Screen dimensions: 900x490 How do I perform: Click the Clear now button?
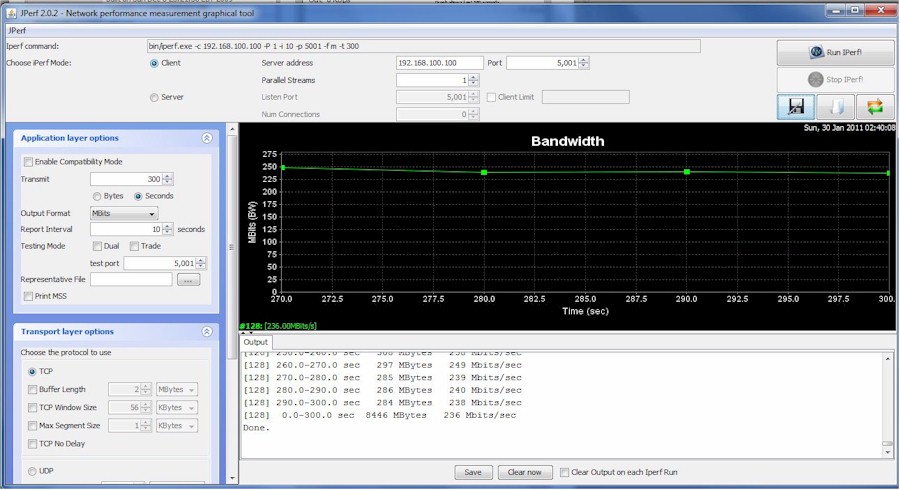525,472
